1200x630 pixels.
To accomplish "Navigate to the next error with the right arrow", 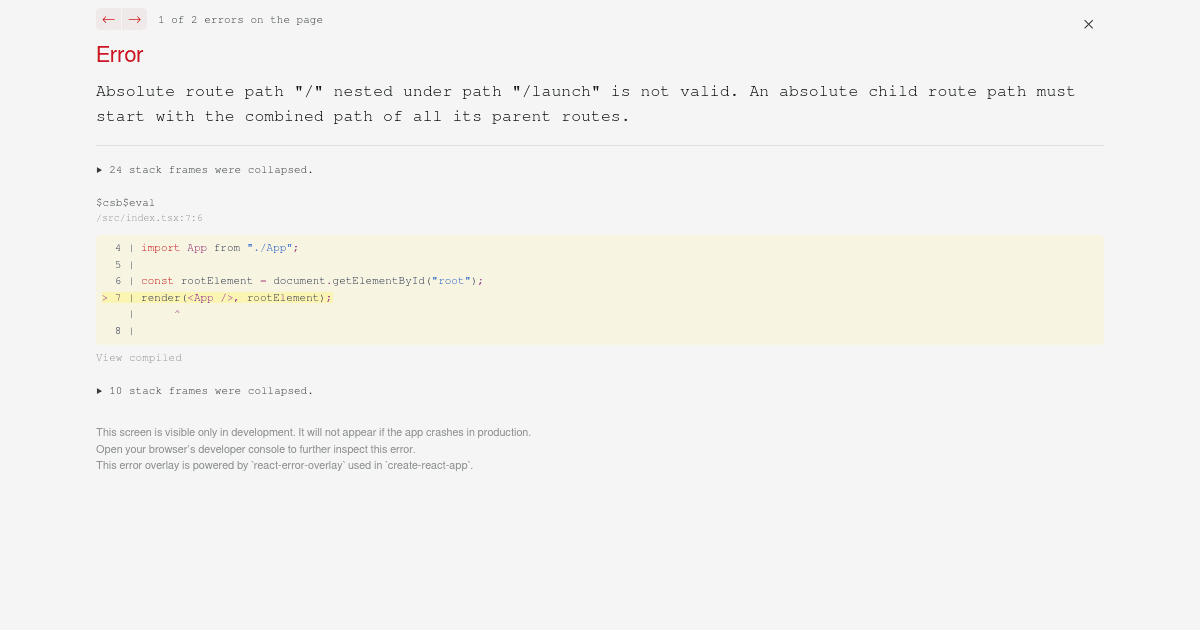I will [x=134, y=19].
